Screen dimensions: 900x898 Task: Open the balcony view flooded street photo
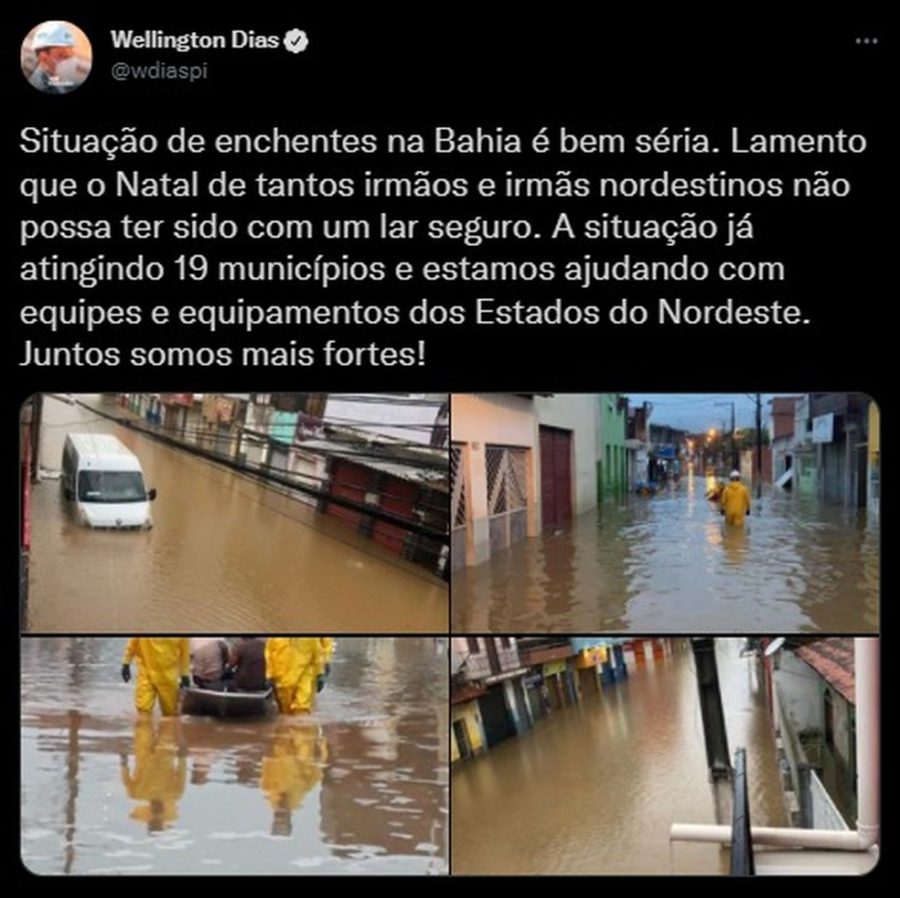point(665,756)
